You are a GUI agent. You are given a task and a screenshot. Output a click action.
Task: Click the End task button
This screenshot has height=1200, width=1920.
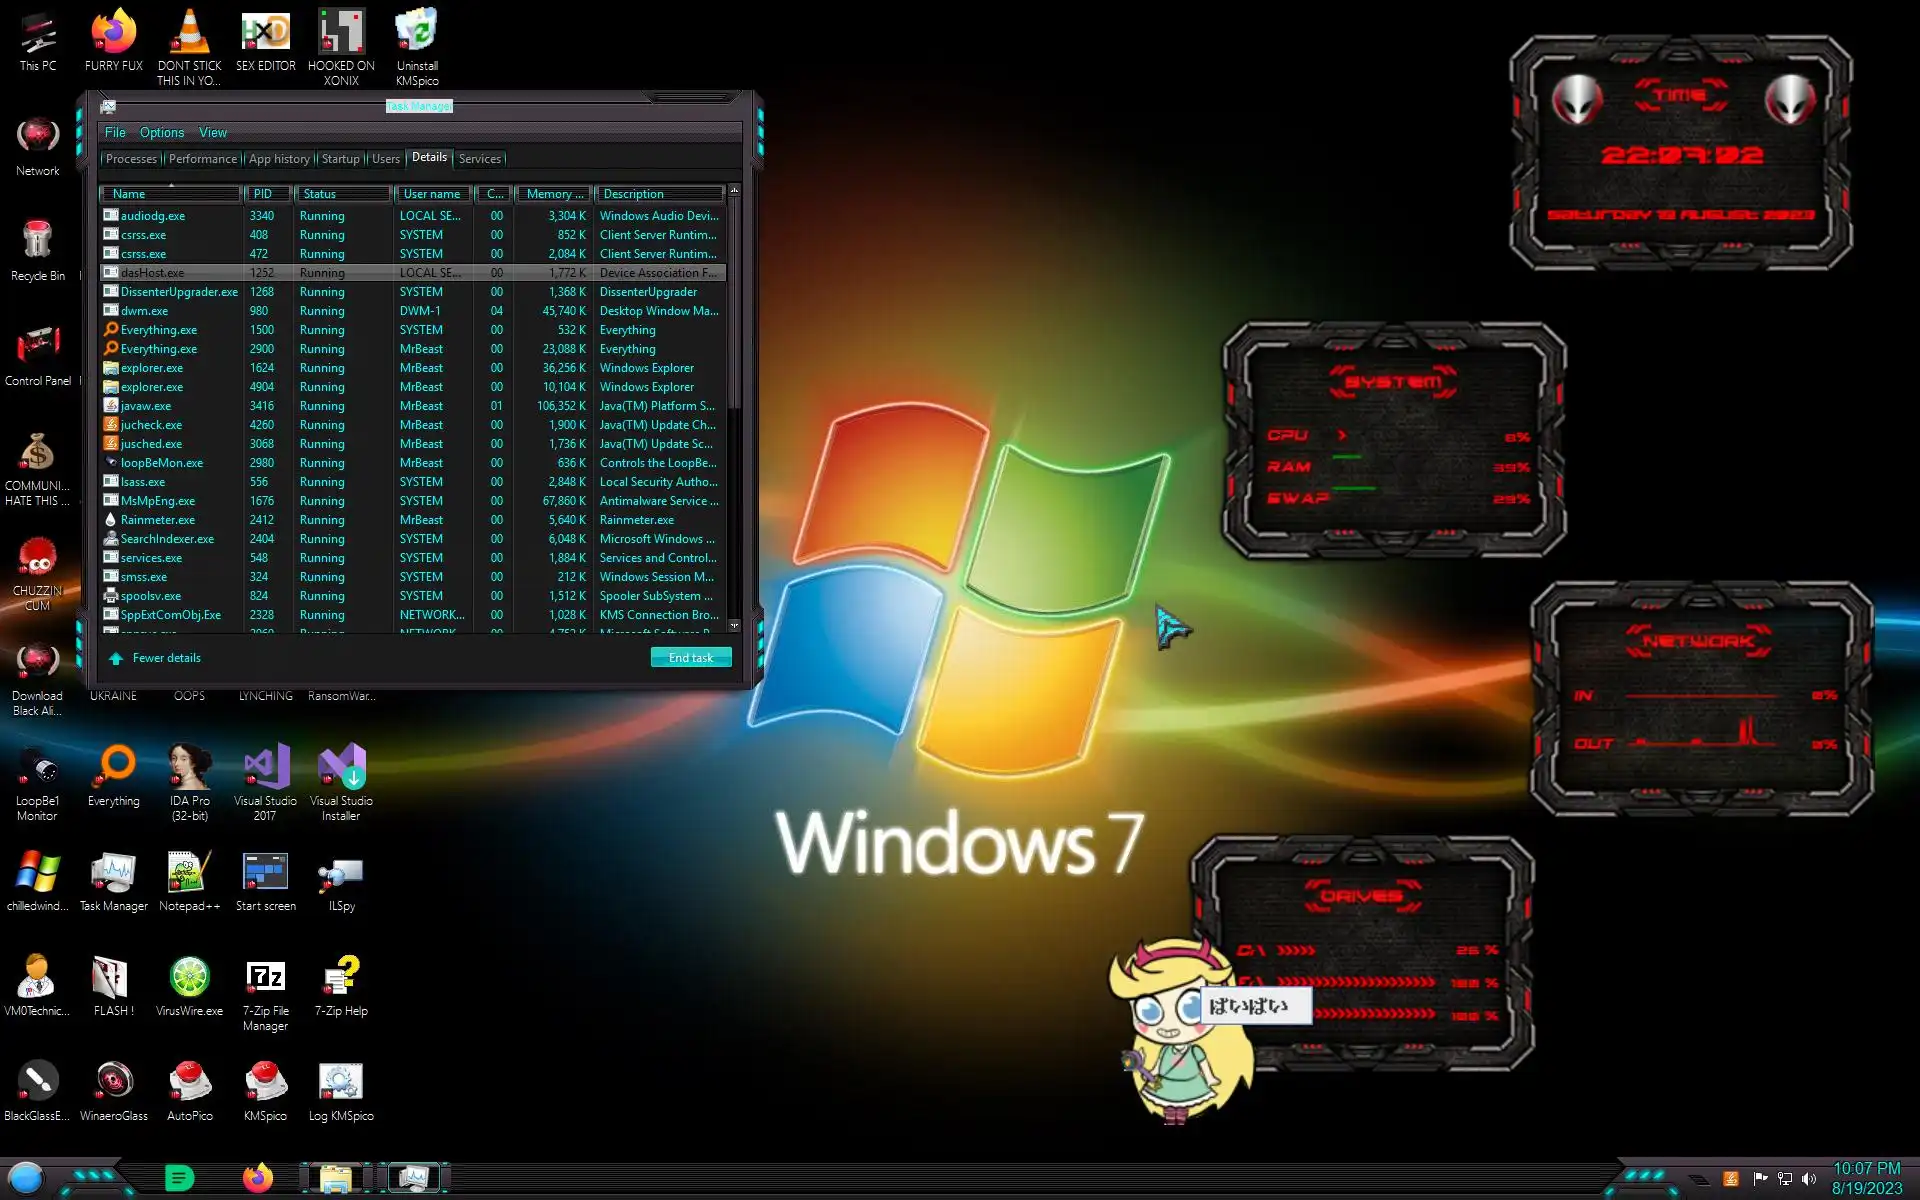(691, 657)
